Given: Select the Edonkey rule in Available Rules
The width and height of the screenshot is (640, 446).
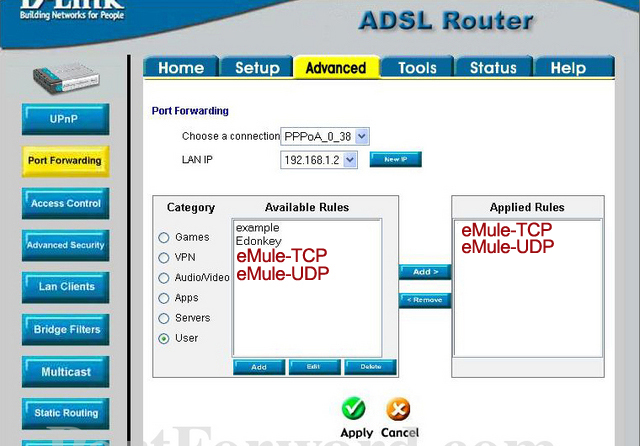Looking at the screenshot, I should [x=258, y=241].
